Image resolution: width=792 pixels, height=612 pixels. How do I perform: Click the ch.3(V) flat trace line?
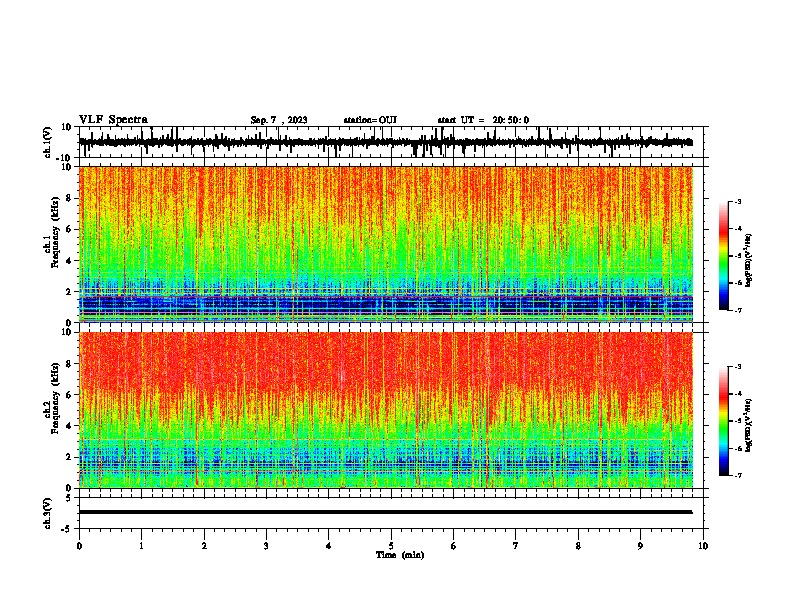[385, 512]
